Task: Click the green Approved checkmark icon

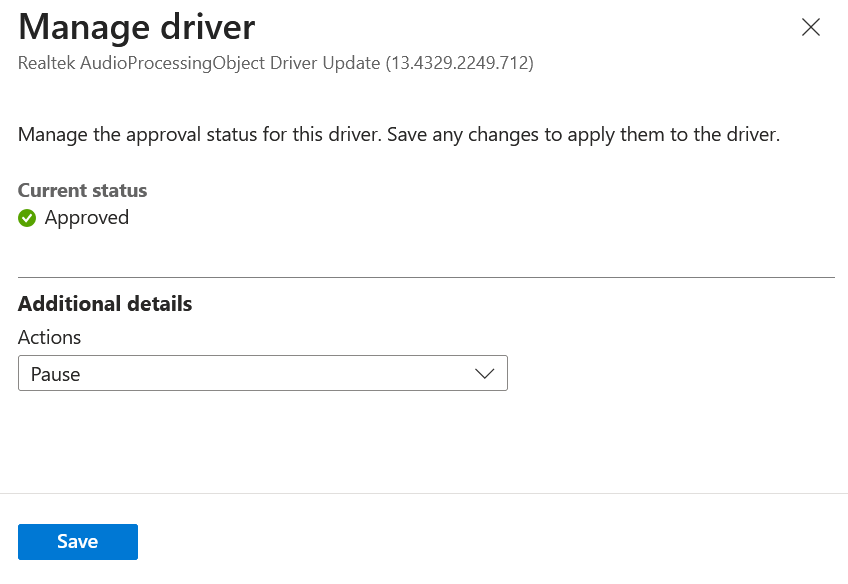Action: [27, 218]
